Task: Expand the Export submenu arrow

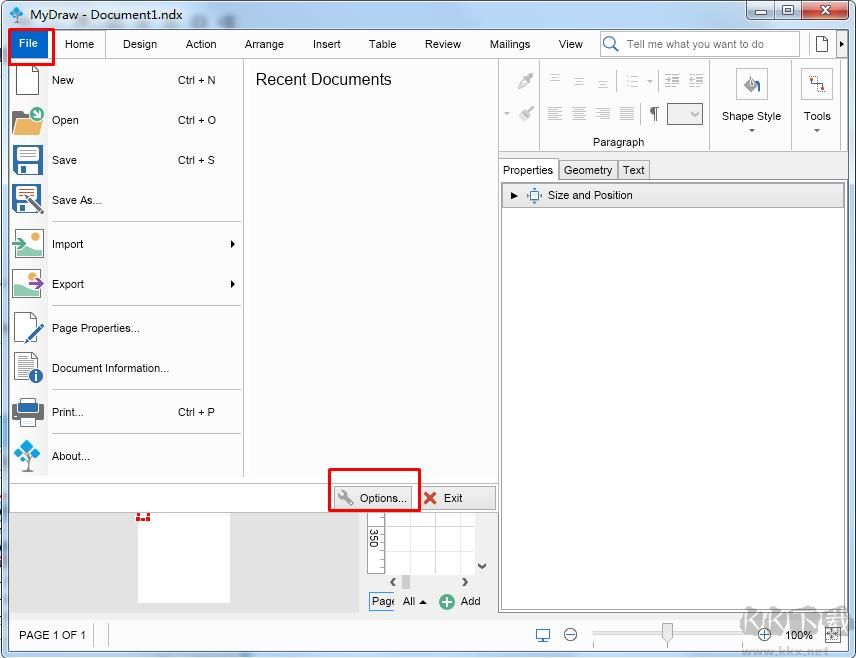Action: point(233,284)
